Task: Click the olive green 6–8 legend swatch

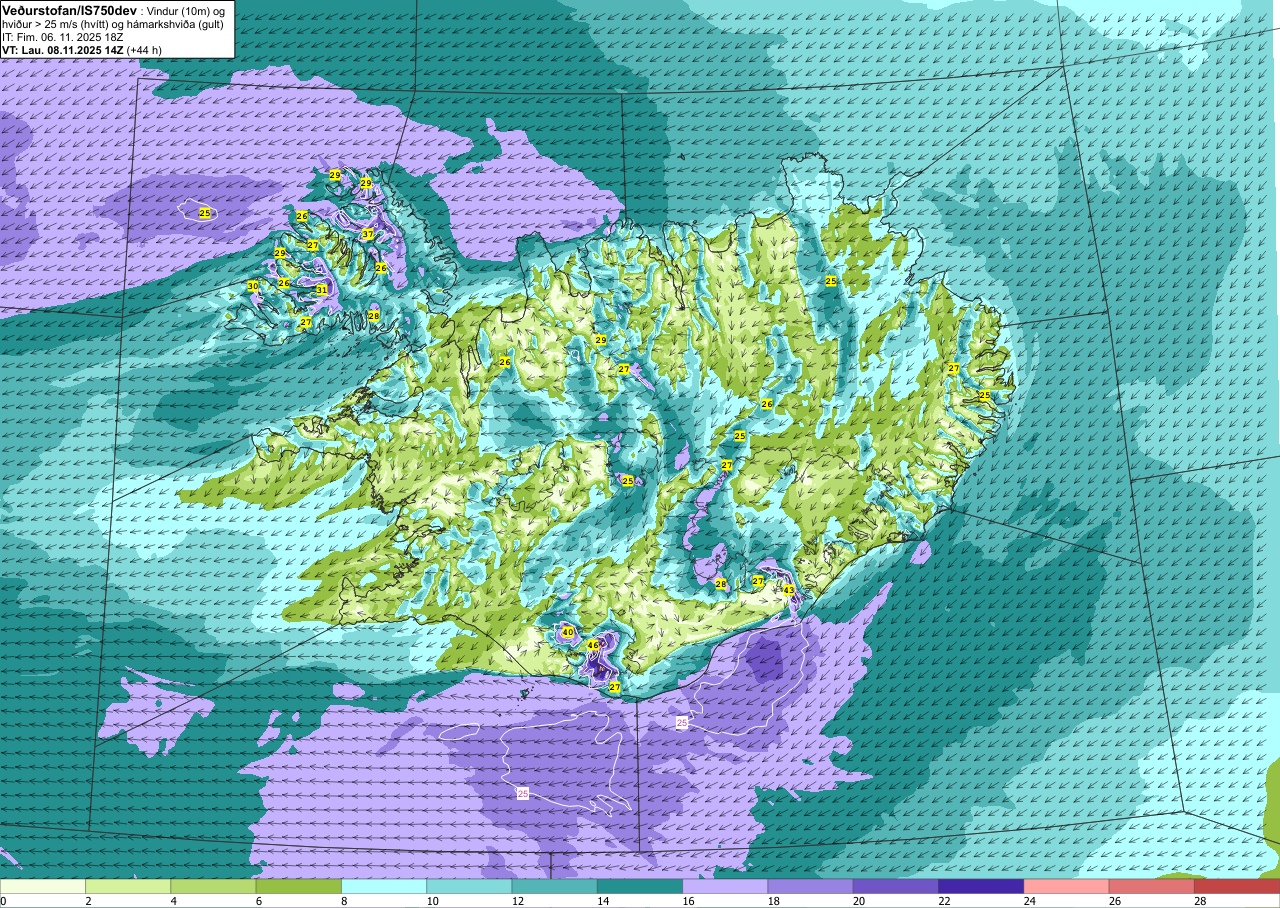Action: pos(298,886)
